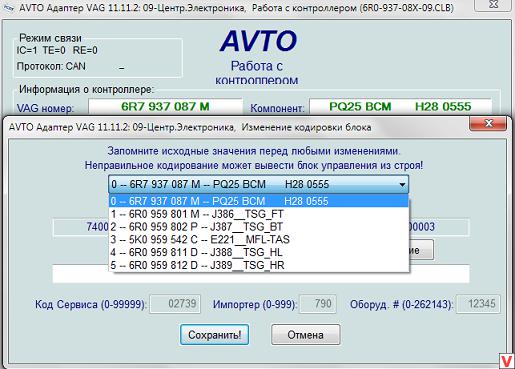Image resolution: width=515 pixels, height=369 pixels.
Task: Collapse the module selection dropdown arrow
Action: pyautogui.click(x=402, y=184)
